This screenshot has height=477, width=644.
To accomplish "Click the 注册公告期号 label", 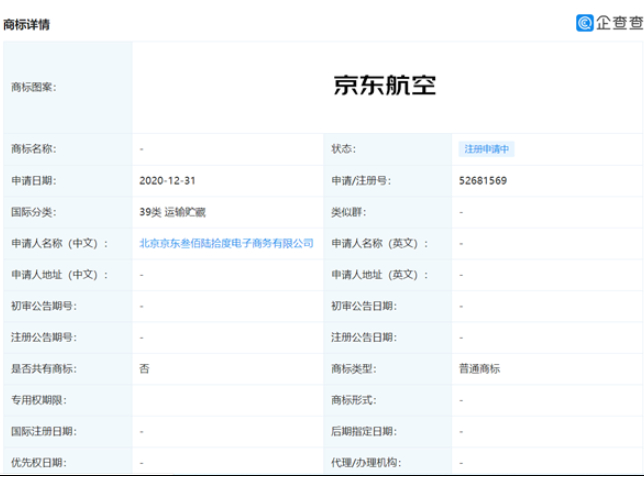I will [44, 337].
